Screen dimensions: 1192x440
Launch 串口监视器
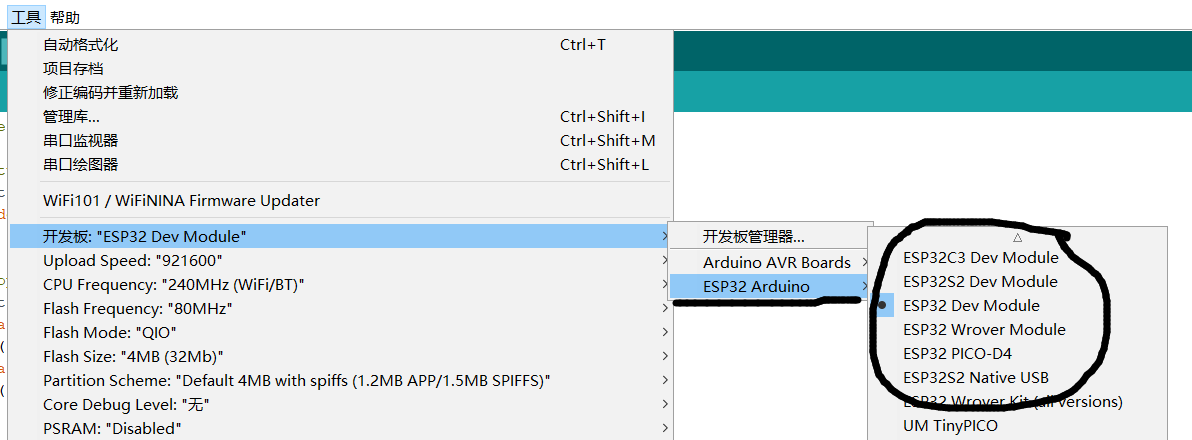[341, 141]
